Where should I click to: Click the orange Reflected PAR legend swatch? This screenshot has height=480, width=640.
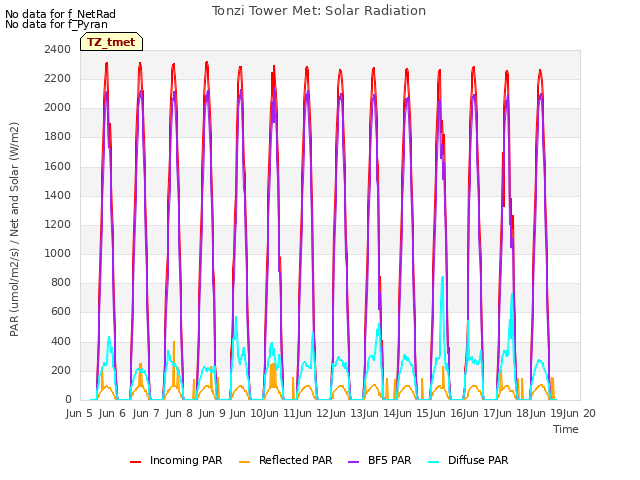[x=244, y=462]
